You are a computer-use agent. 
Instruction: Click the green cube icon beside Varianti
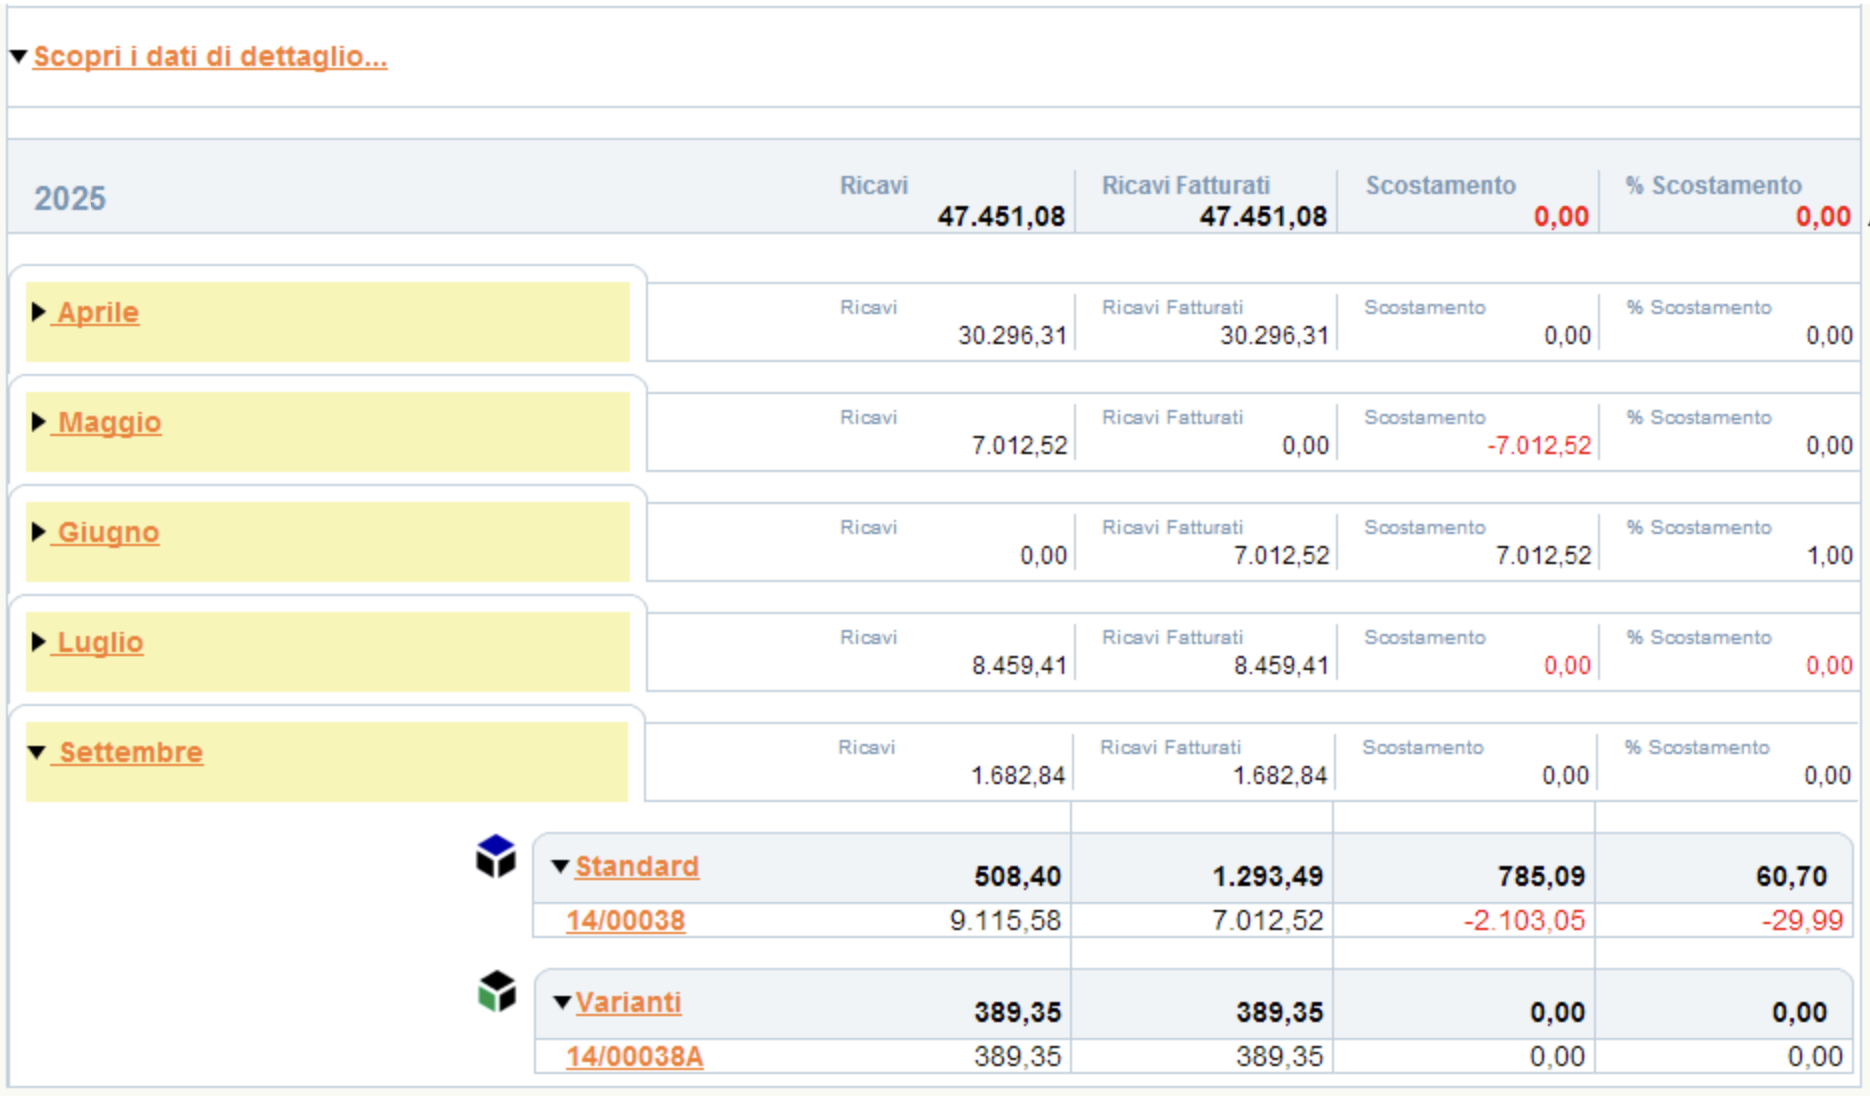497,991
